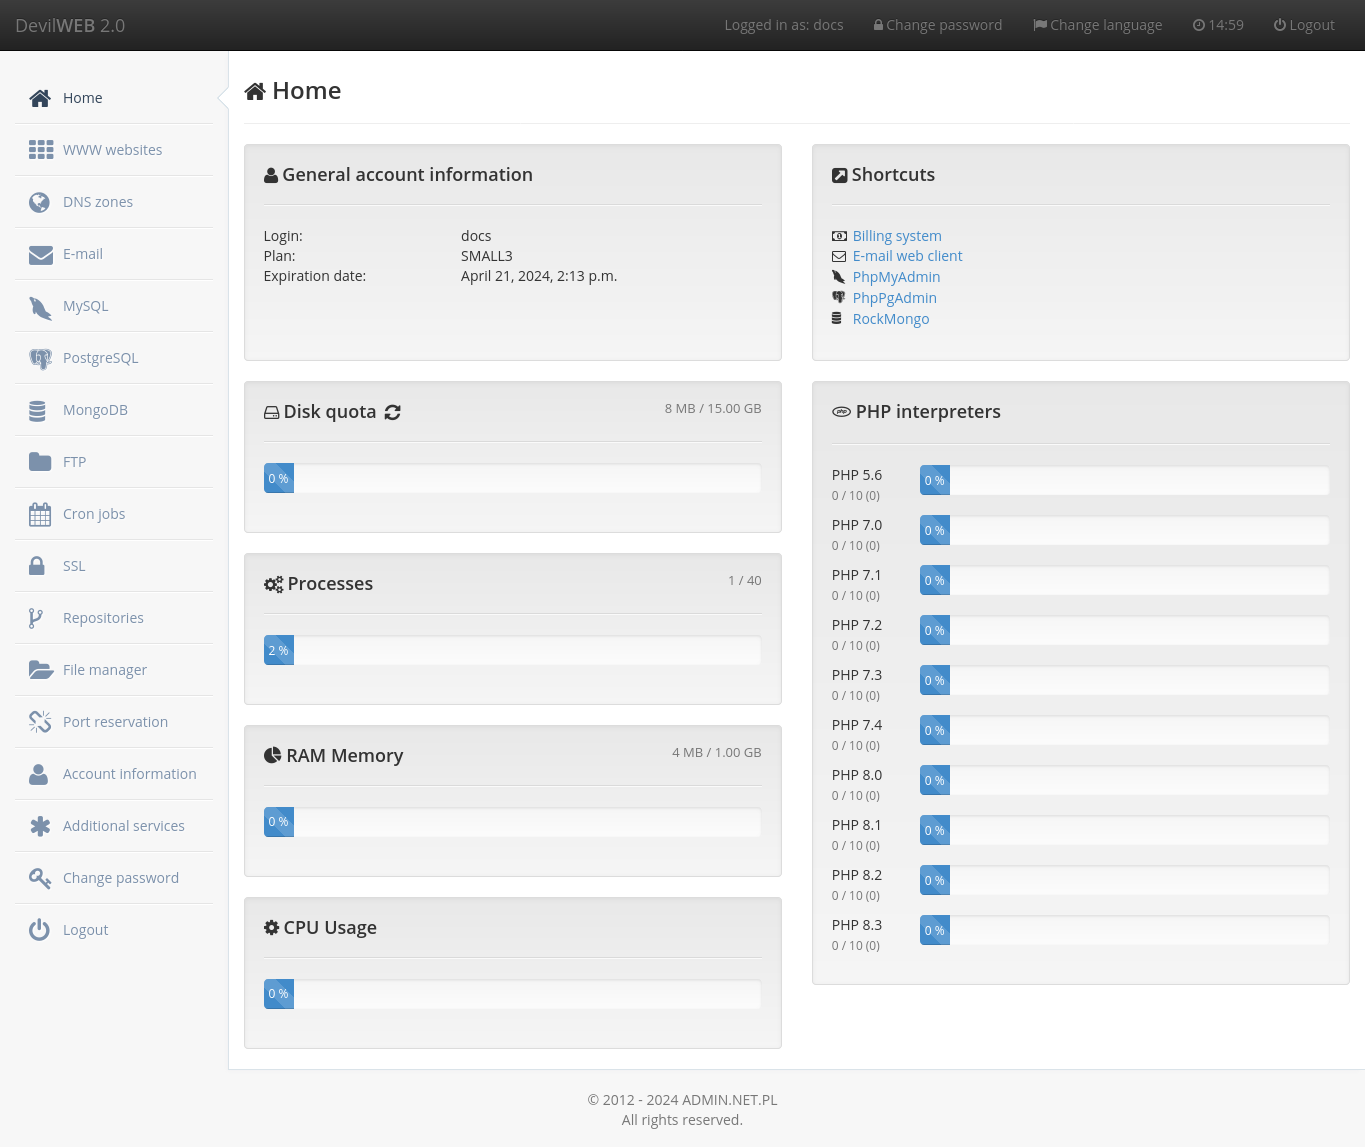Open WWW websites in the sidebar
This screenshot has width=1365, height=1147.
112,150
